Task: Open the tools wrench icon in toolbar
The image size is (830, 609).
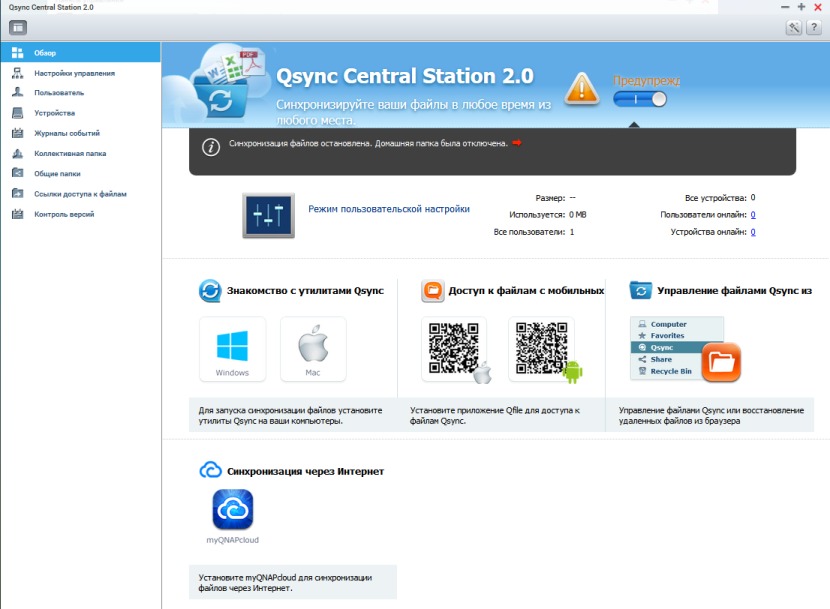Action: click(794, 28)
